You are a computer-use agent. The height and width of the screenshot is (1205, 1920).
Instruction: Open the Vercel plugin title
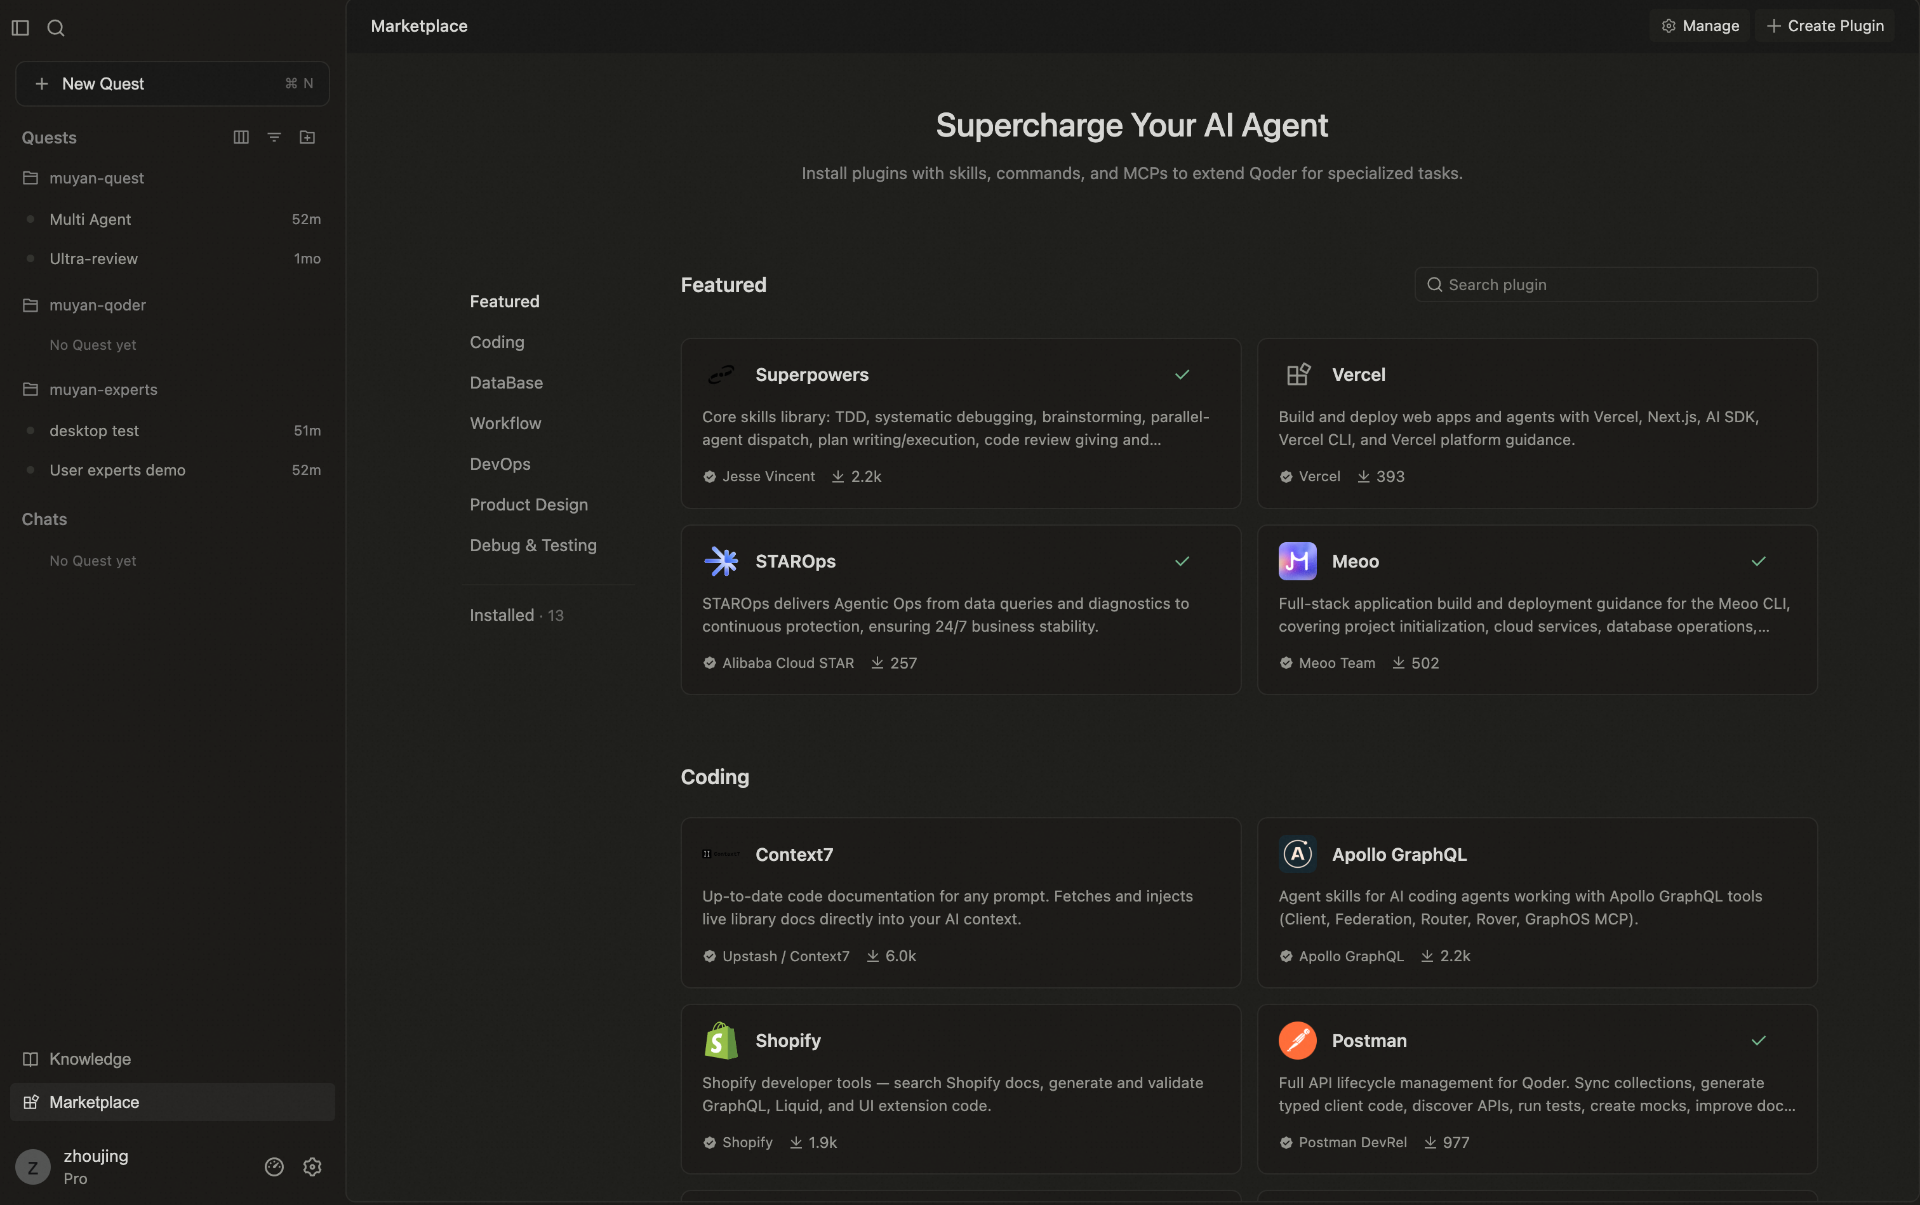1358,375
